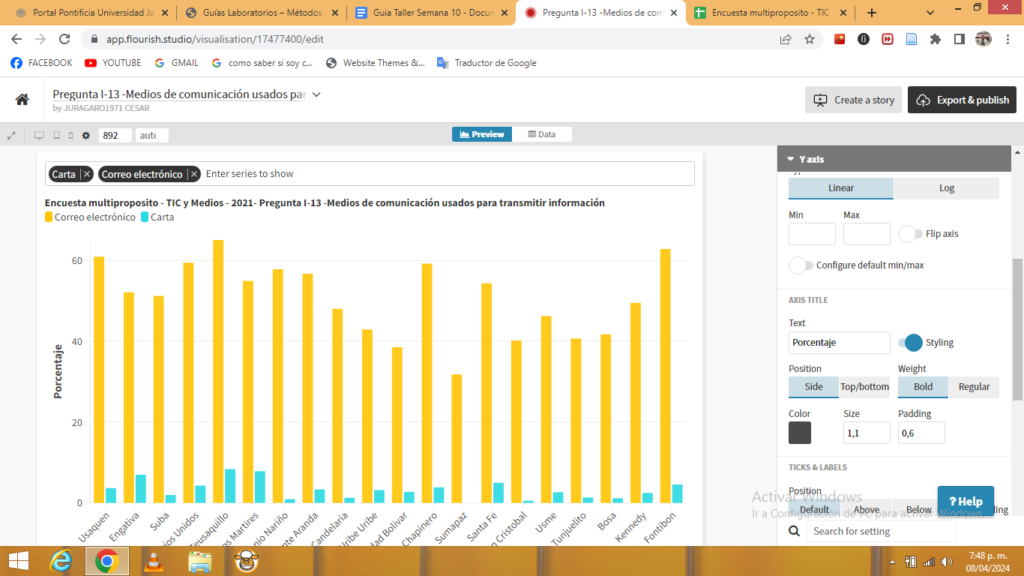The height and width of the screenshot is (576, 1024).
Task: Toggle fullscreen preview arrows icon
Action: click(11, 135)
